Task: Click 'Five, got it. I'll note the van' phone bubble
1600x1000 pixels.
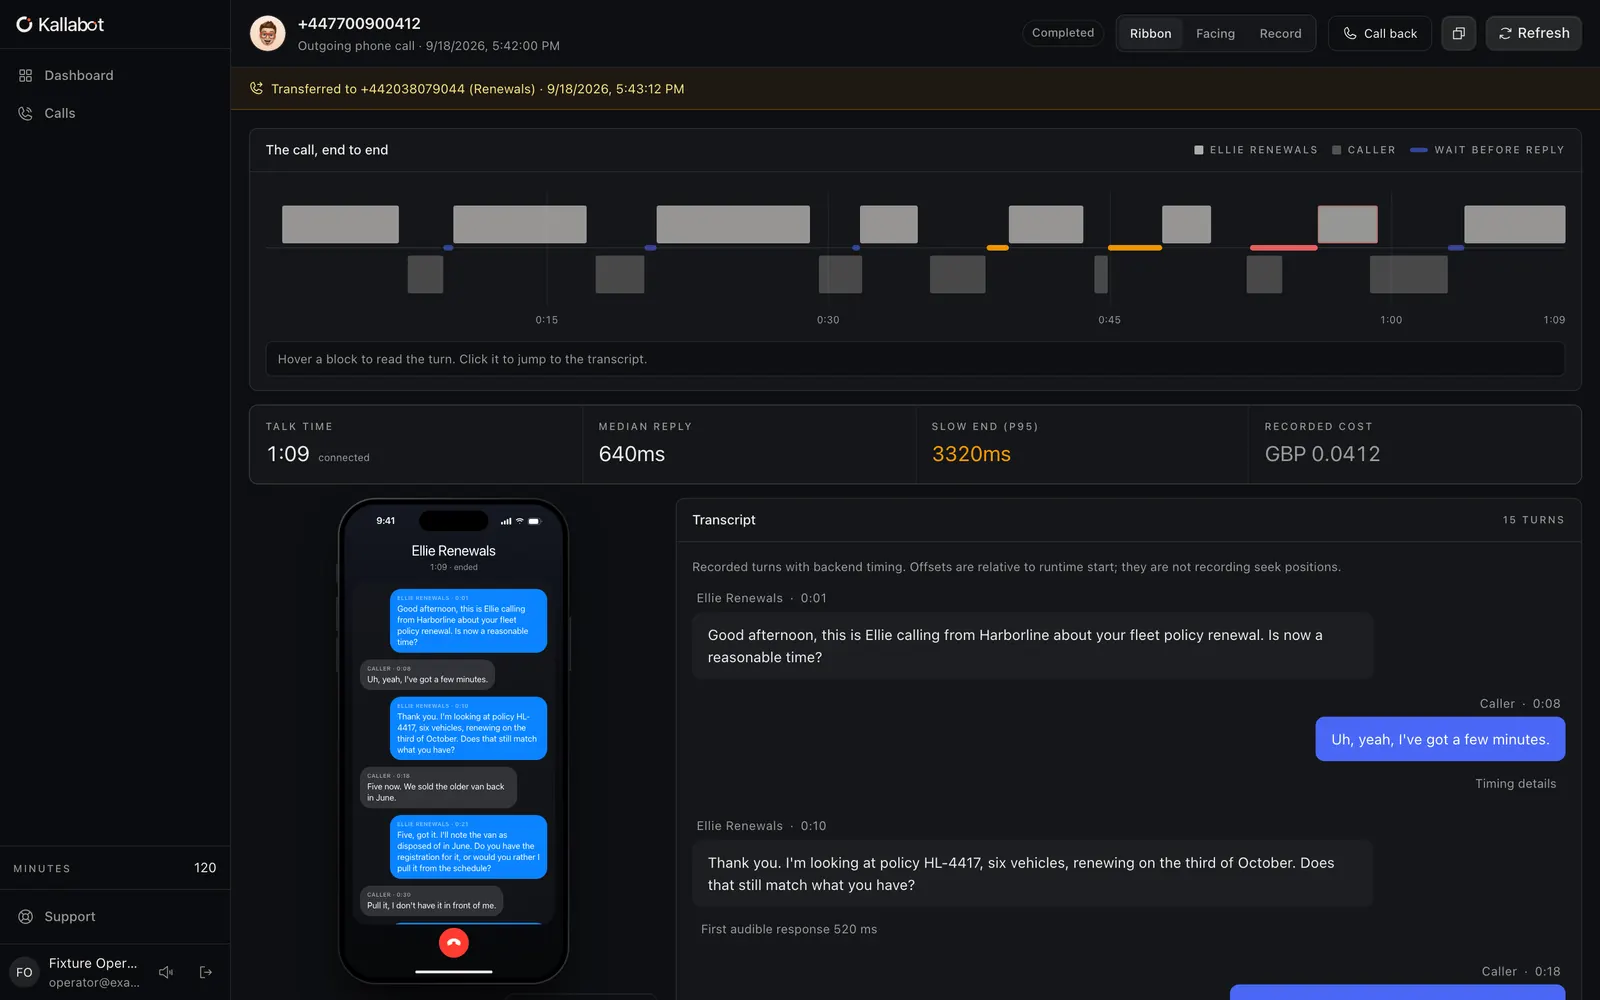Action: [x=468, y=847]
